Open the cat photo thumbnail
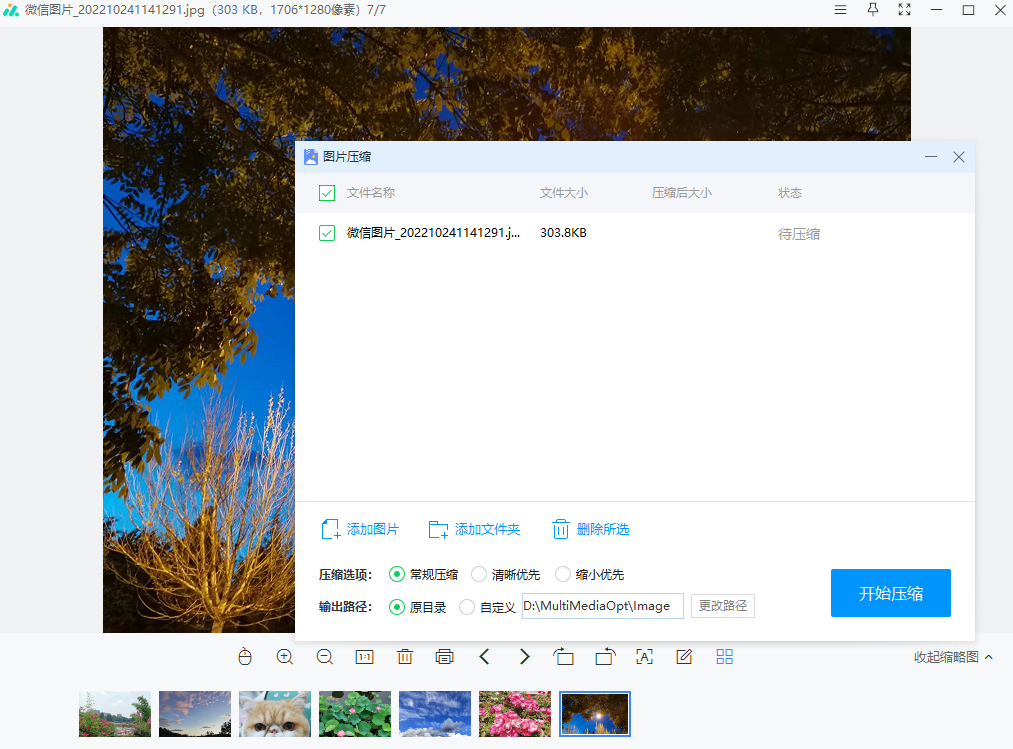Screen dimensions: 1013x749 [x=274, y=713]
